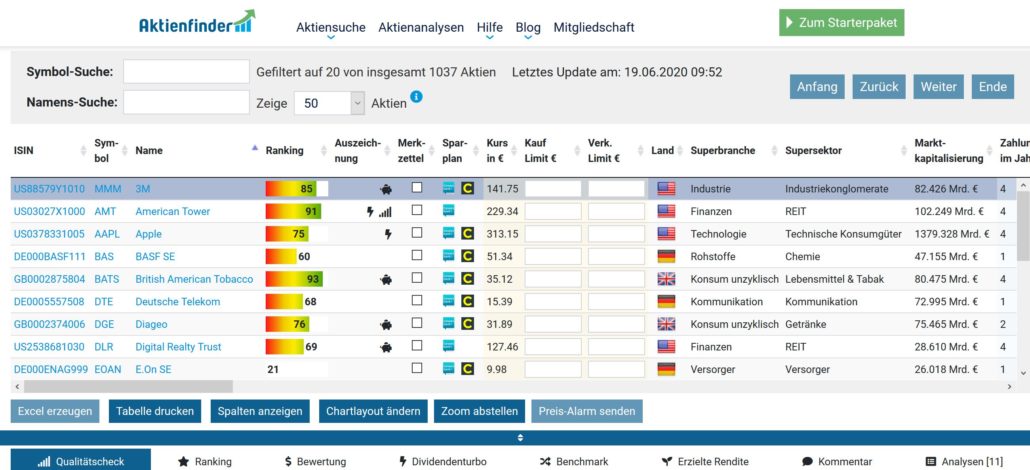1030x470 pixels.
Task: Click the yellow C savings plan icon for BASF SE
Action: tap(467, 257)
